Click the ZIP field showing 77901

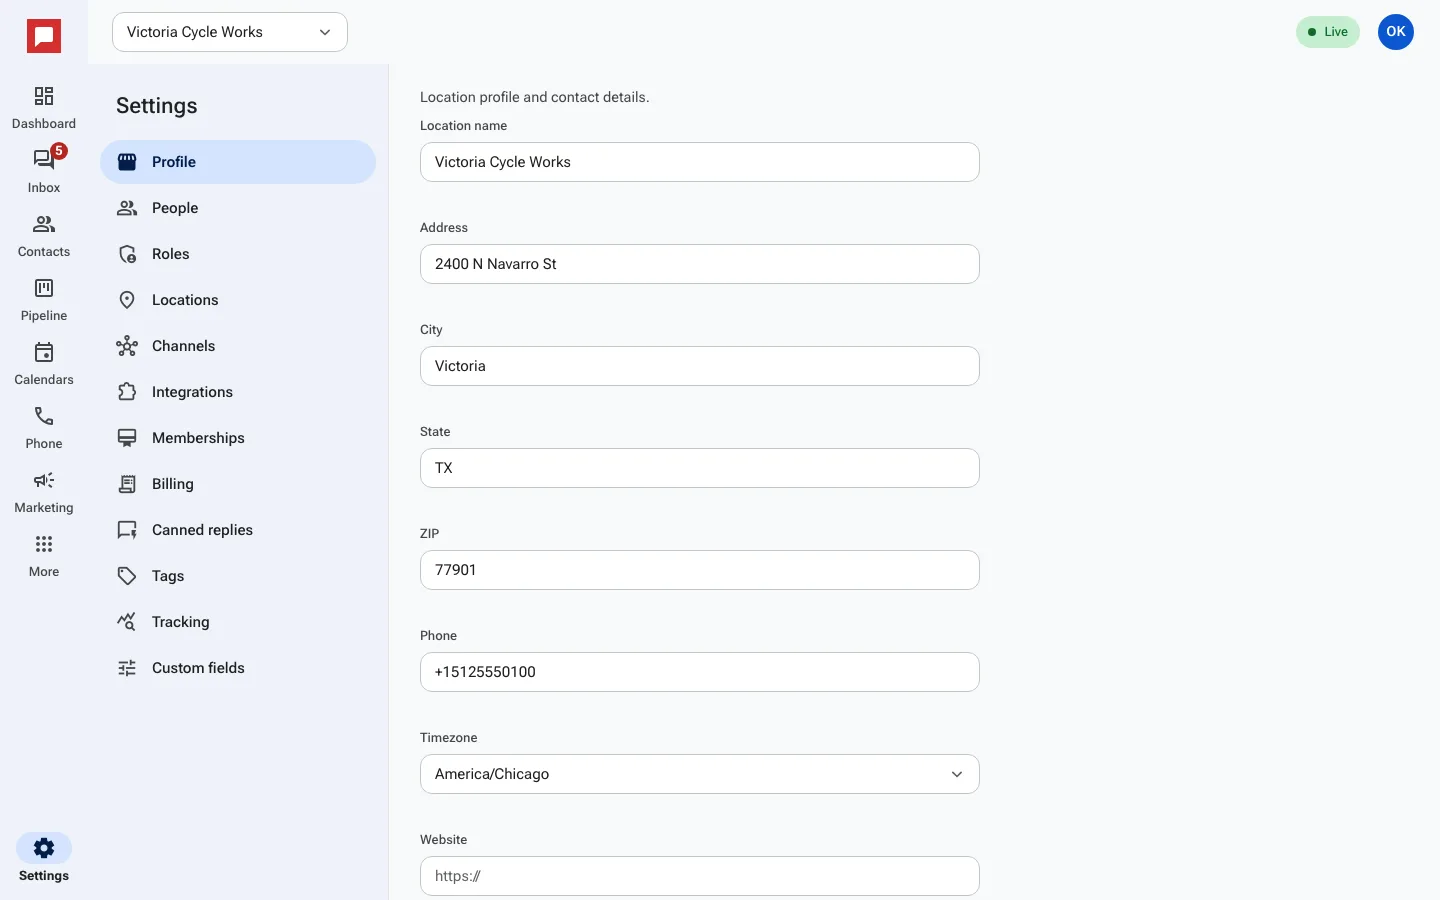tap(700, 570)
